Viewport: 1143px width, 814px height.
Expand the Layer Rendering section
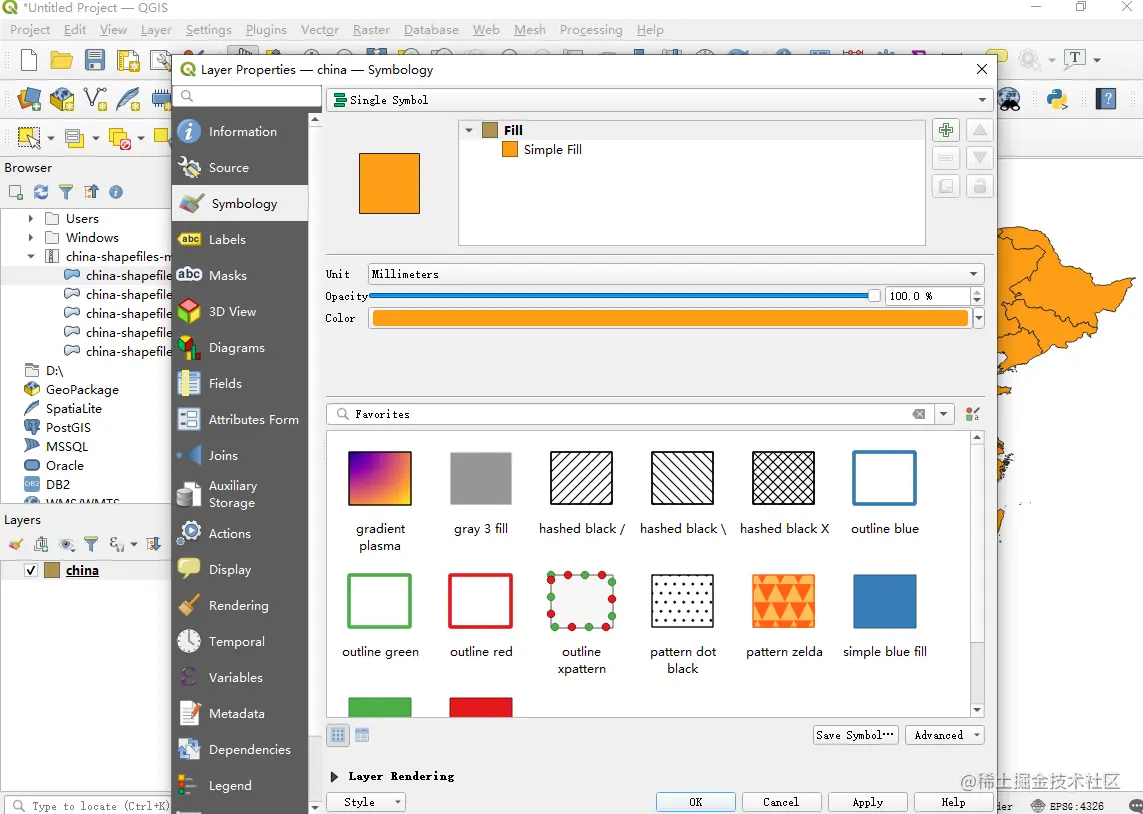pos(335,776)
